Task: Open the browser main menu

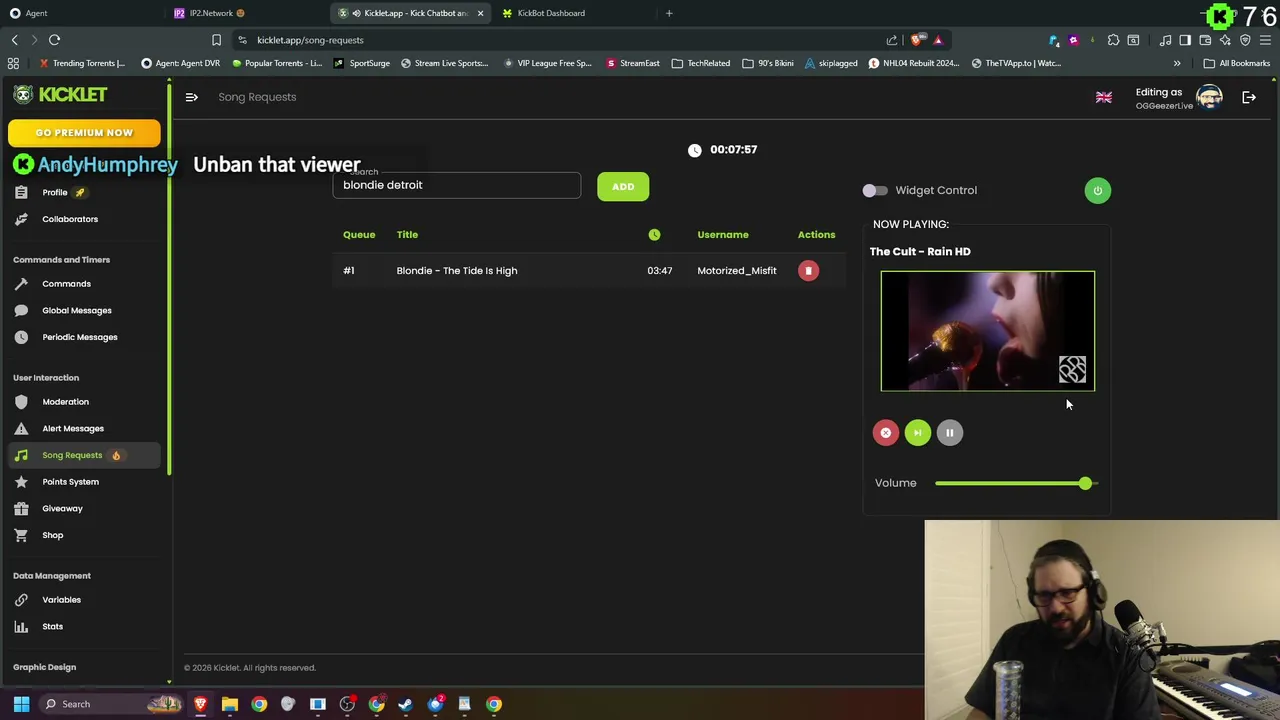Action: pos(1265,40)
